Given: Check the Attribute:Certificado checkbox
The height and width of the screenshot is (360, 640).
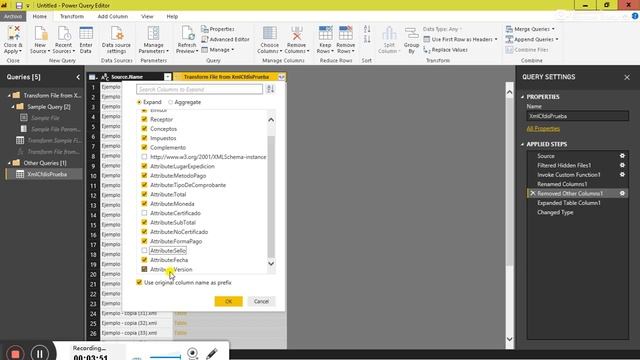Looking at the screenshot, I should (144, 213).
